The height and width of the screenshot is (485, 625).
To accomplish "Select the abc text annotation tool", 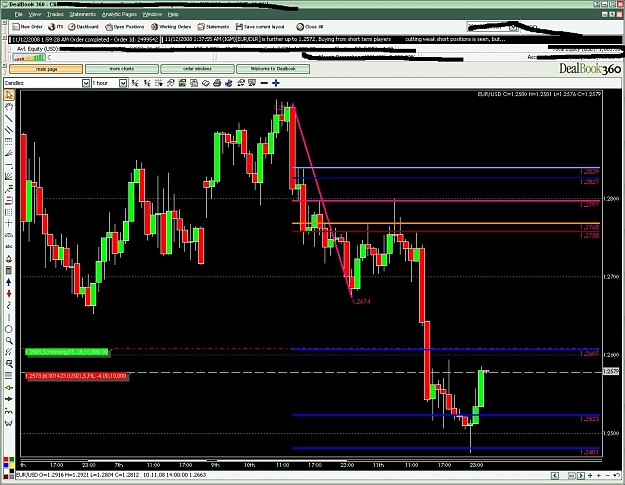I will point(9,247).
